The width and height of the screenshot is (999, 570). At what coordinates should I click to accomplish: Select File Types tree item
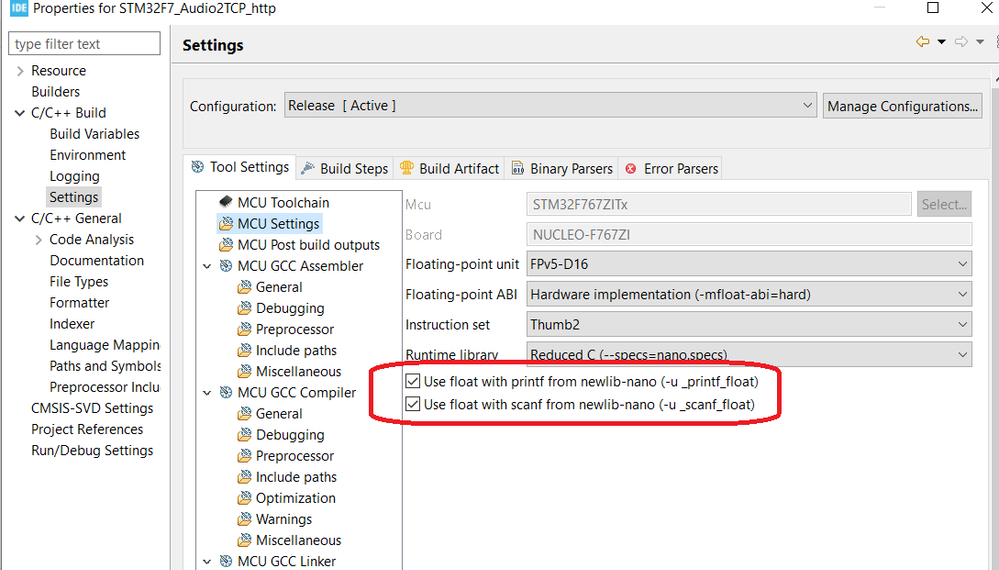click(79, 281)
